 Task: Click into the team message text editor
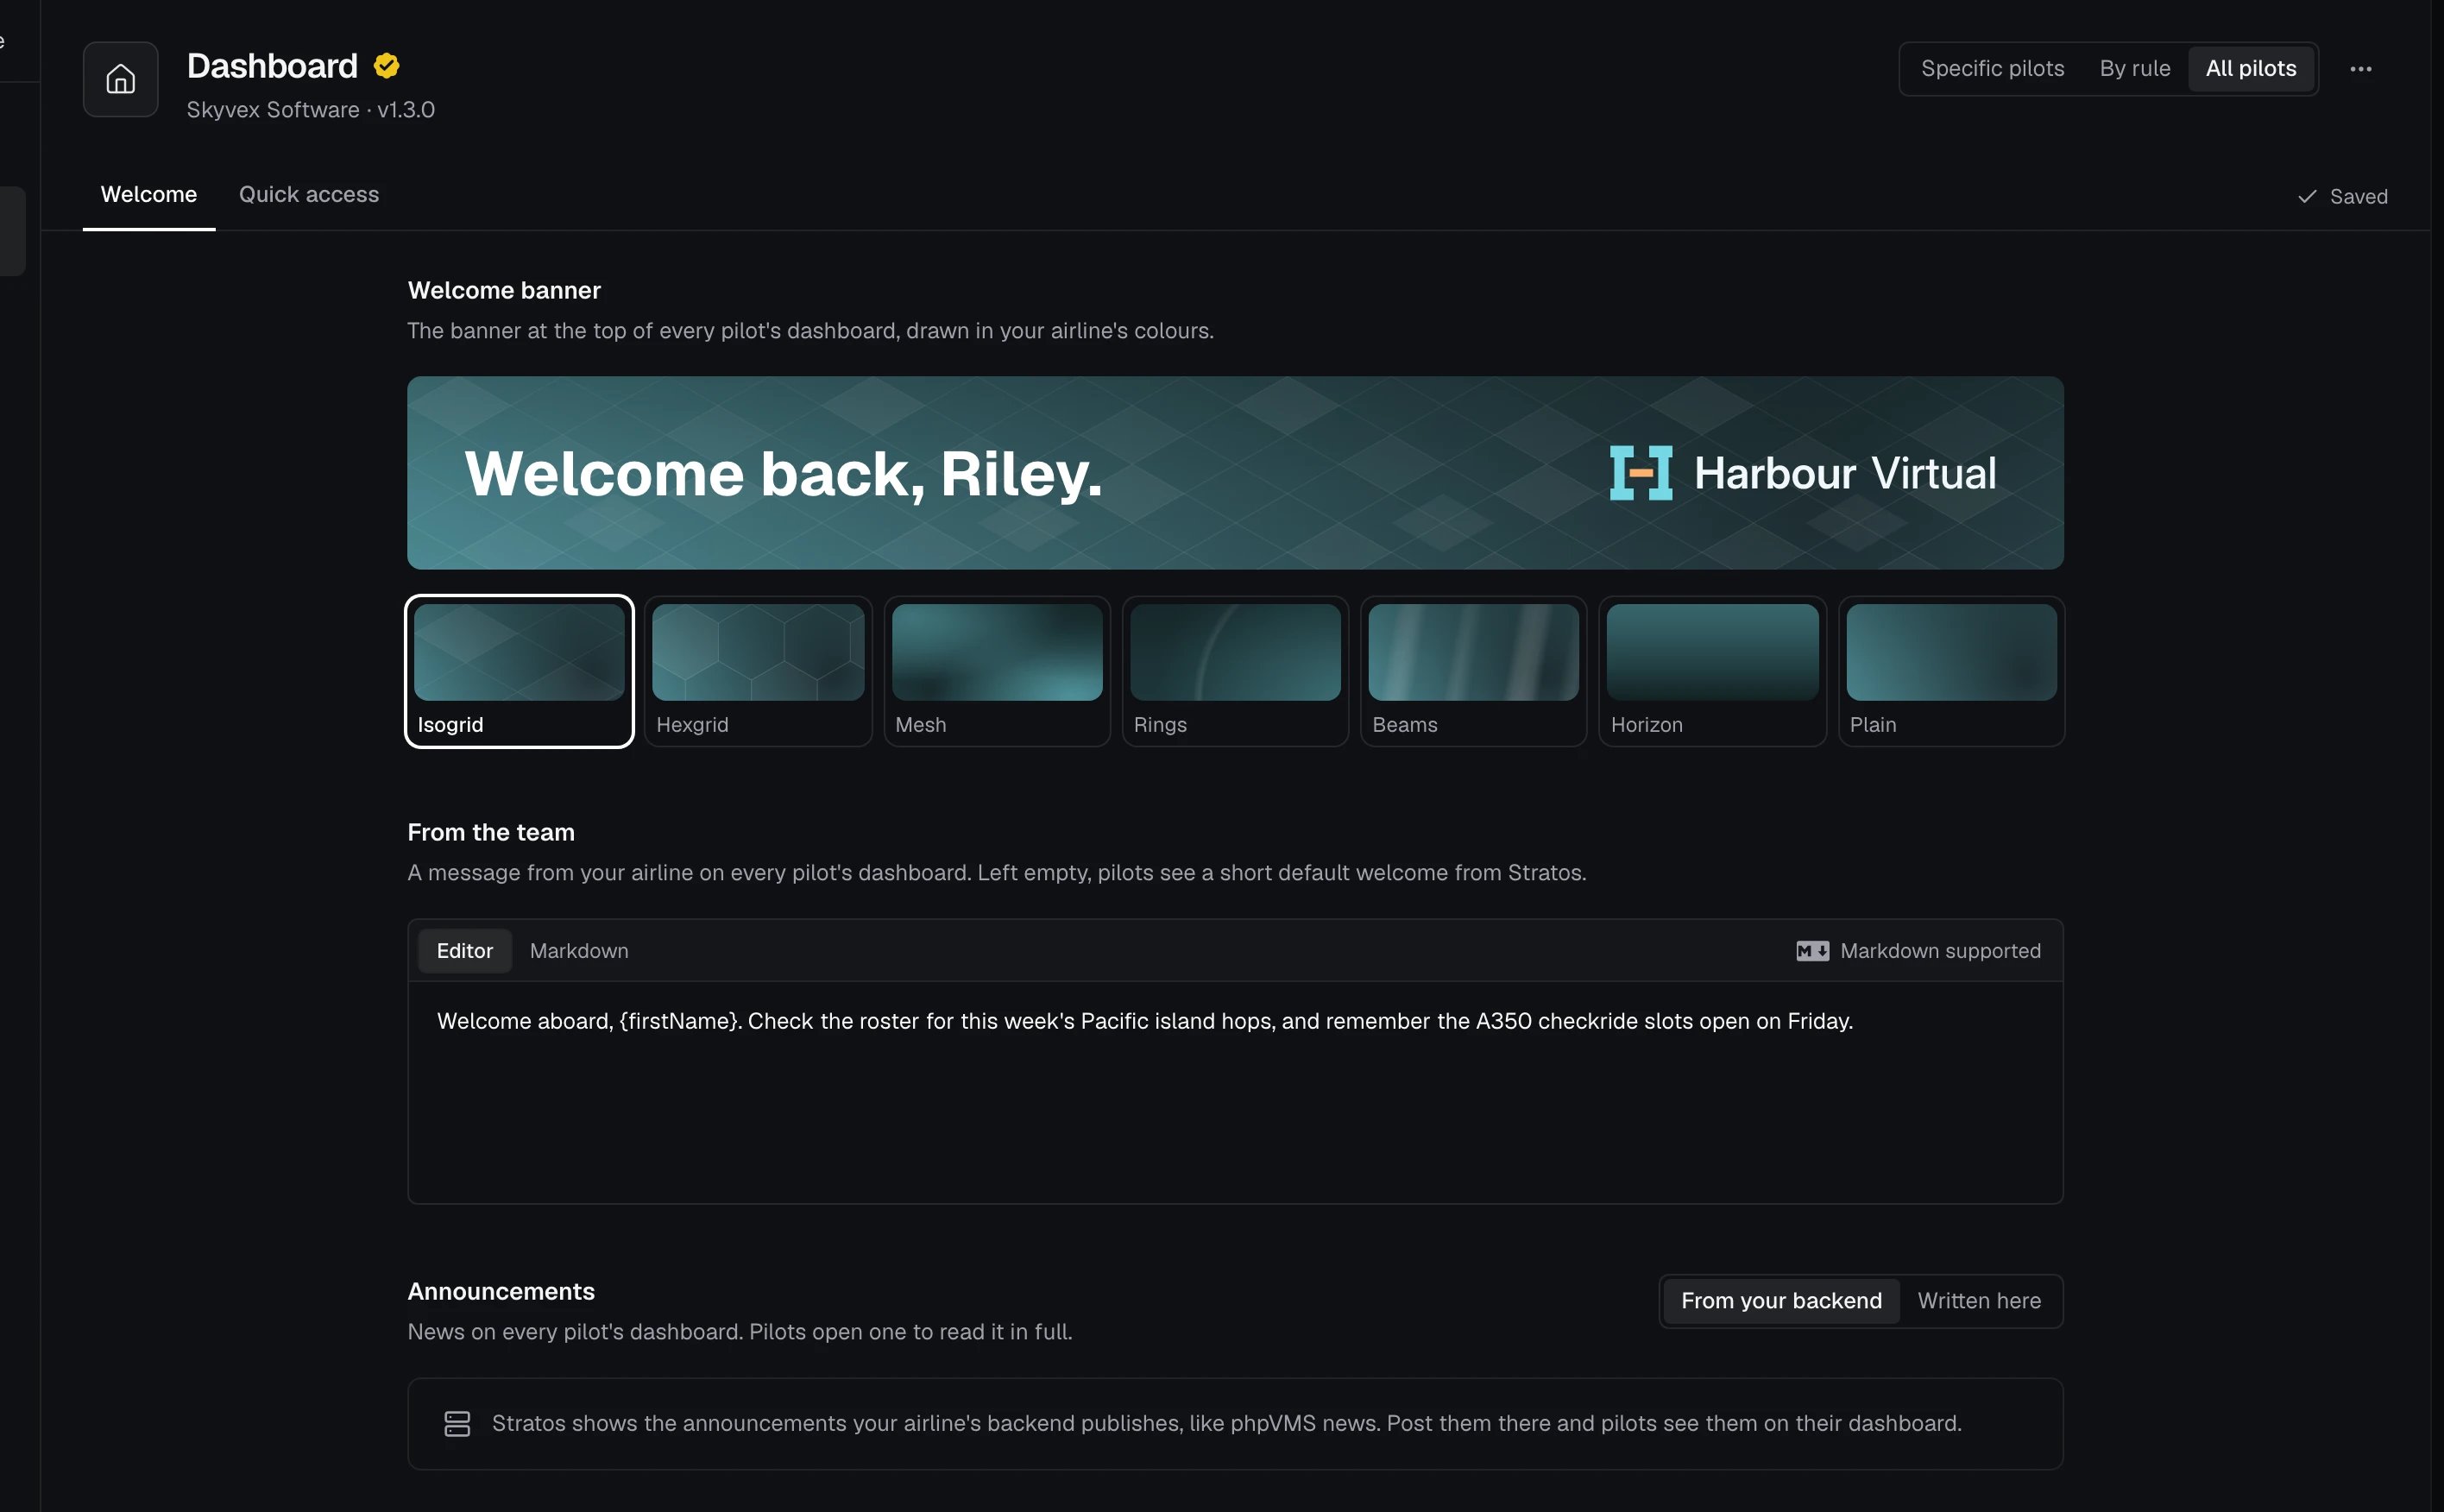[x=1235, y=1092]
